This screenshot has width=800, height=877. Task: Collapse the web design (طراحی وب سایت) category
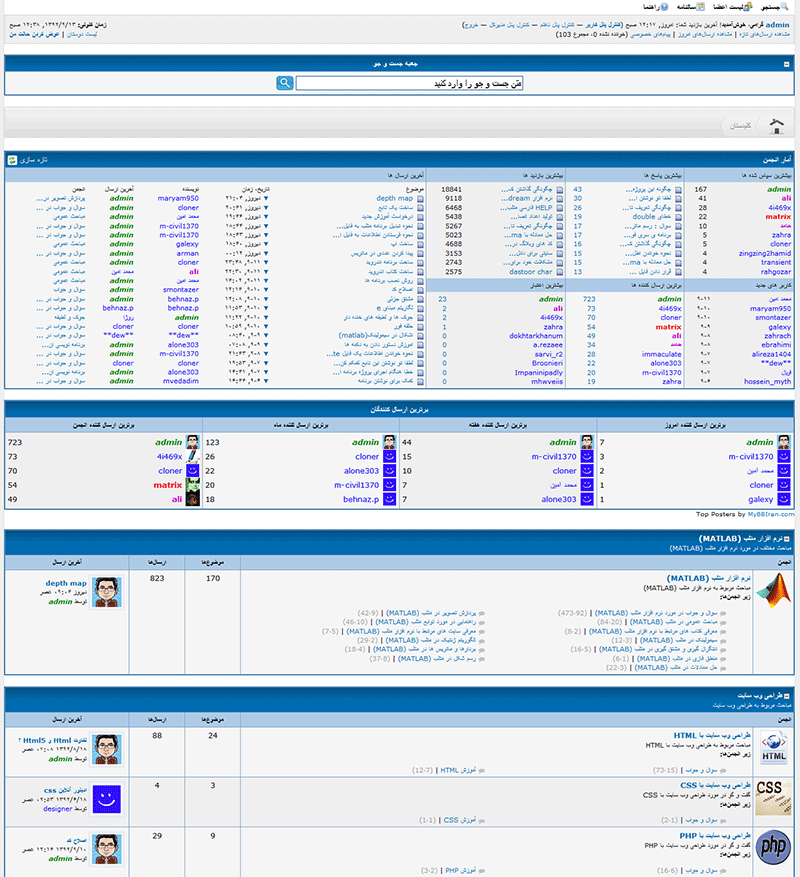tap(786, 696)
